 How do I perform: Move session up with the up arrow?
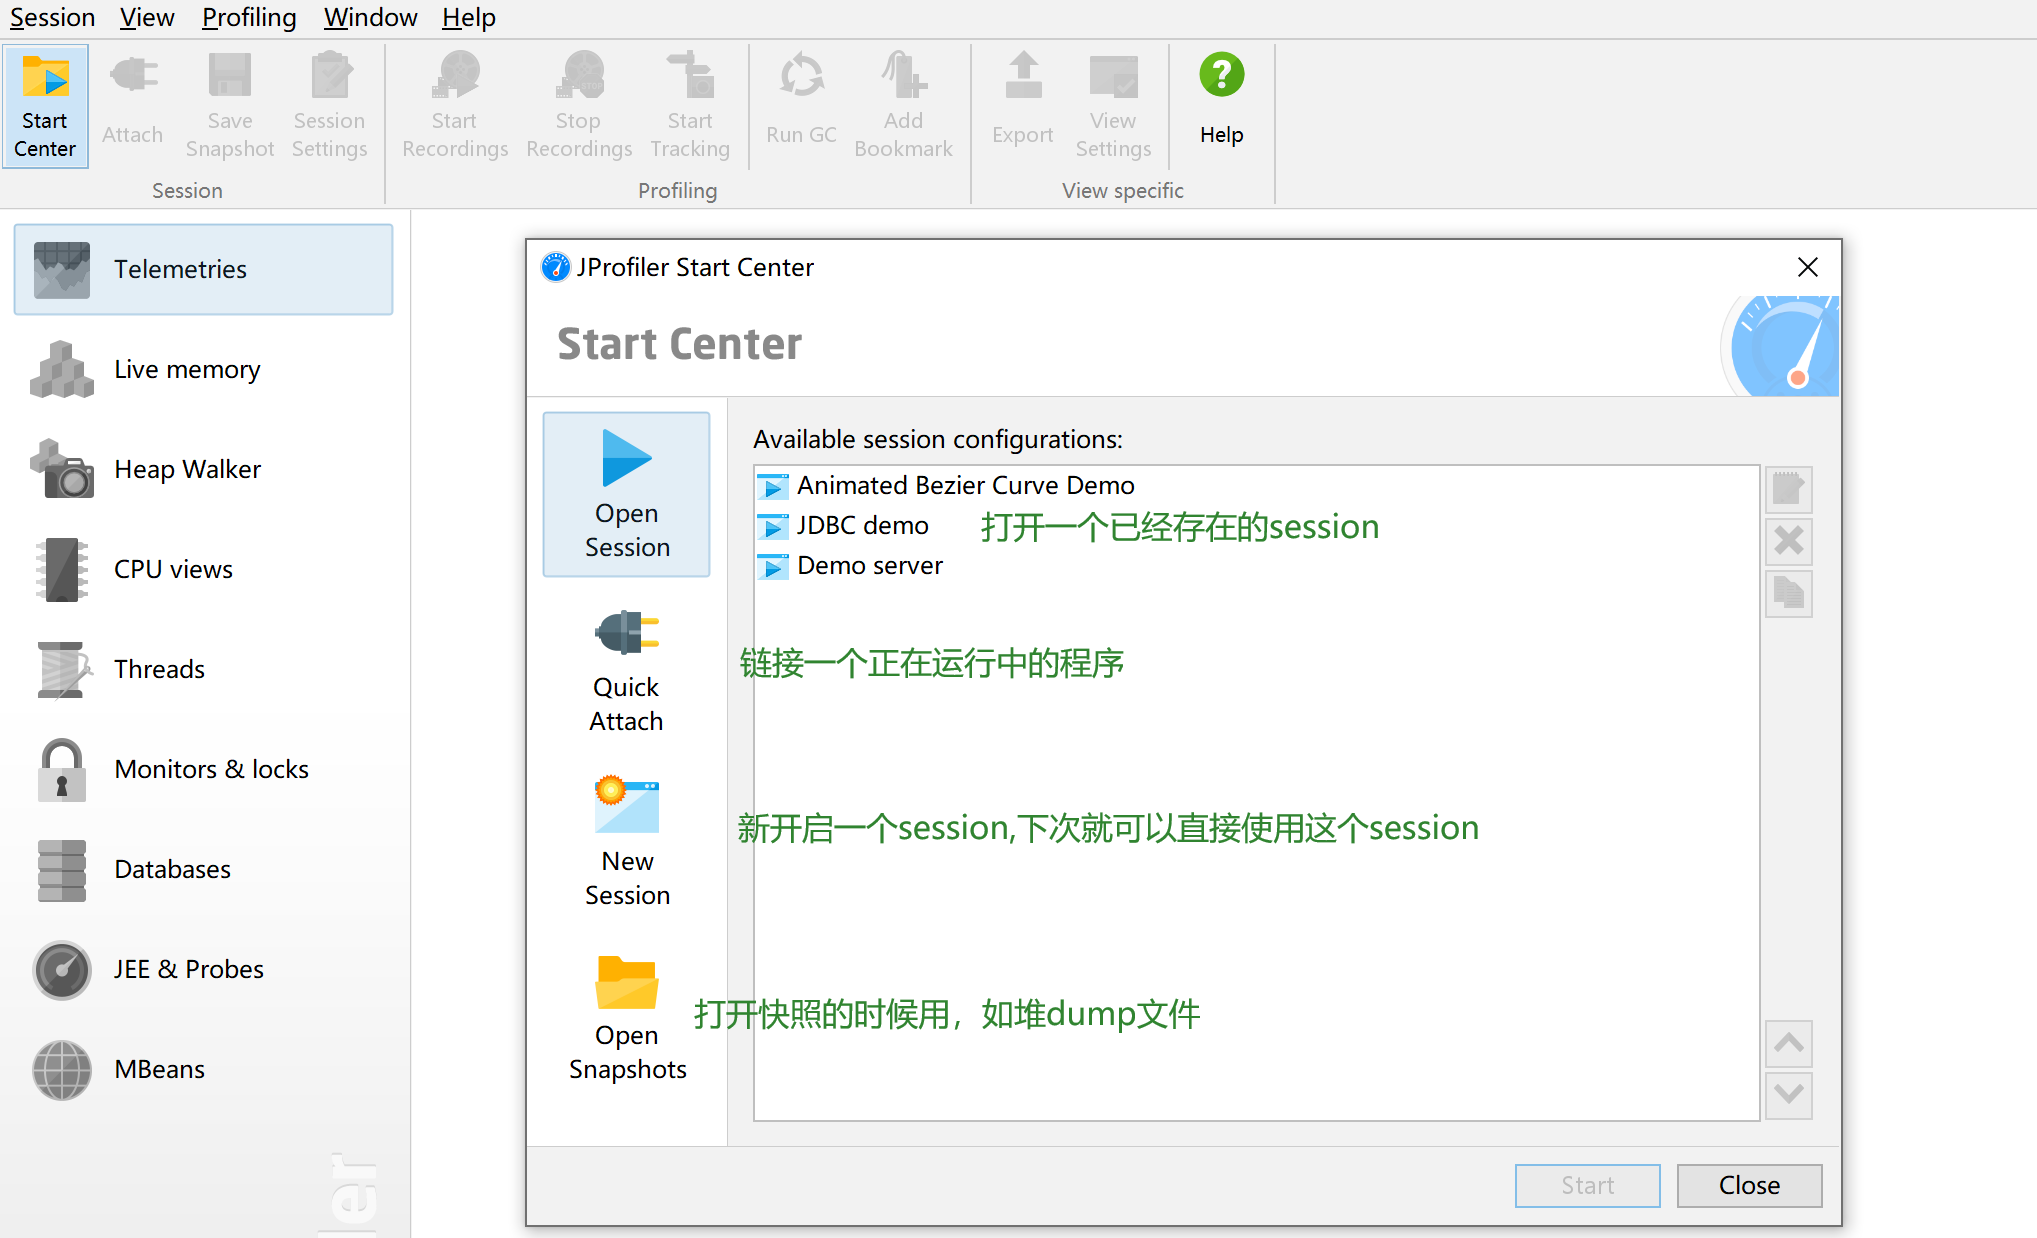click(1788, 1043)
